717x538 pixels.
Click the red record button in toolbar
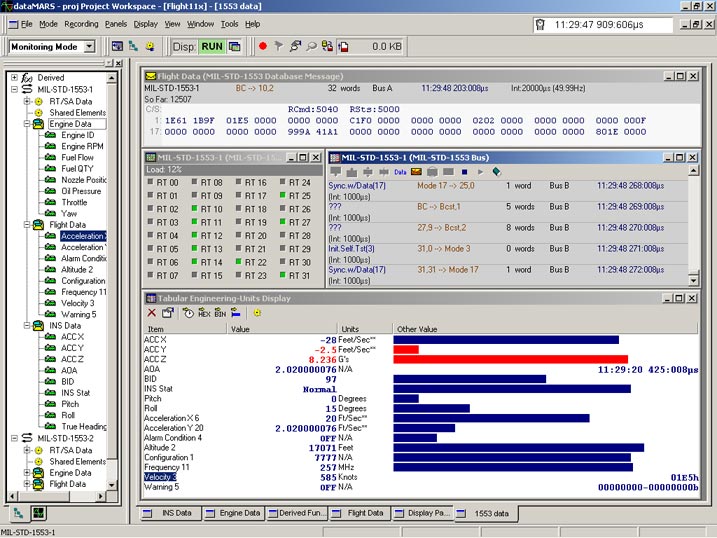click(263, 46)
